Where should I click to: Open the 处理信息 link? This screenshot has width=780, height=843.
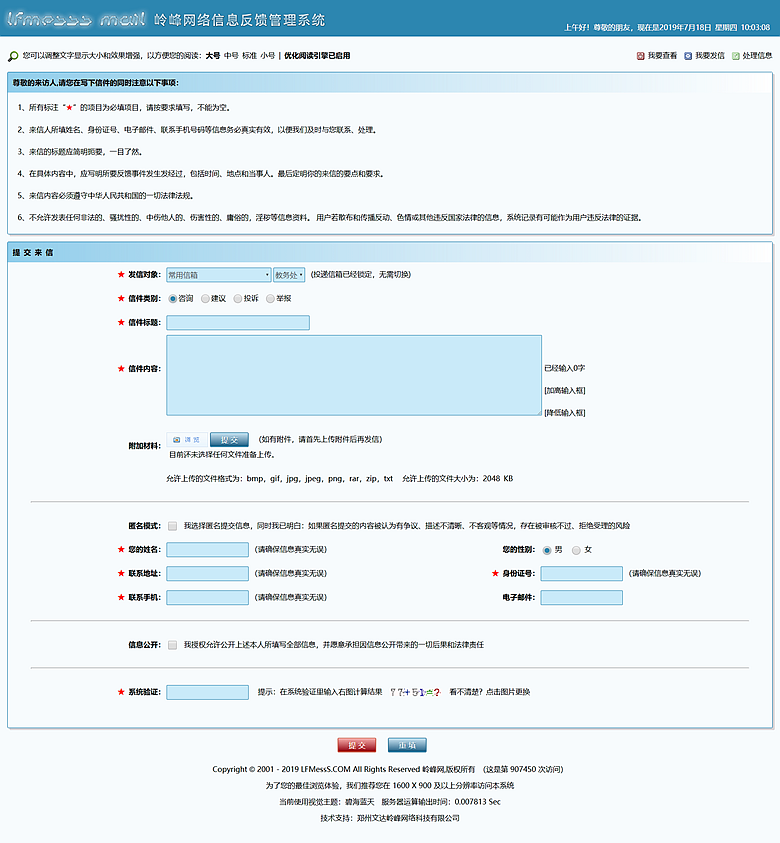(x=757, y=55)
